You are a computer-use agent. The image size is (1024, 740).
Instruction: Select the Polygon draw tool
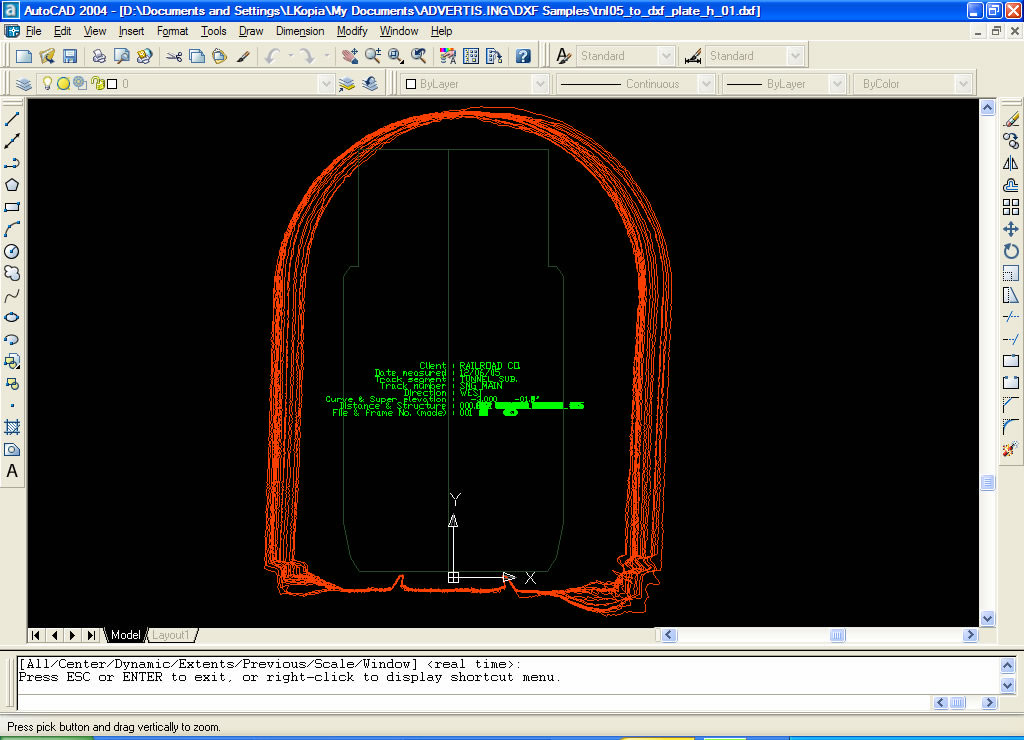click(12, 185)
